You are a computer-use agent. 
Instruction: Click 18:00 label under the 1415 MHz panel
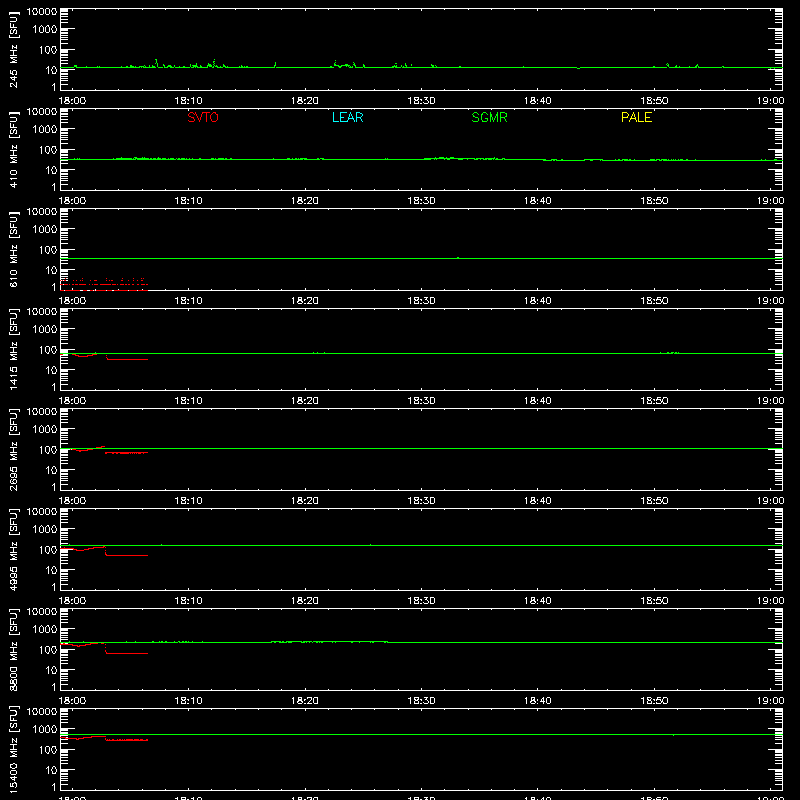(x=72, y=401)
